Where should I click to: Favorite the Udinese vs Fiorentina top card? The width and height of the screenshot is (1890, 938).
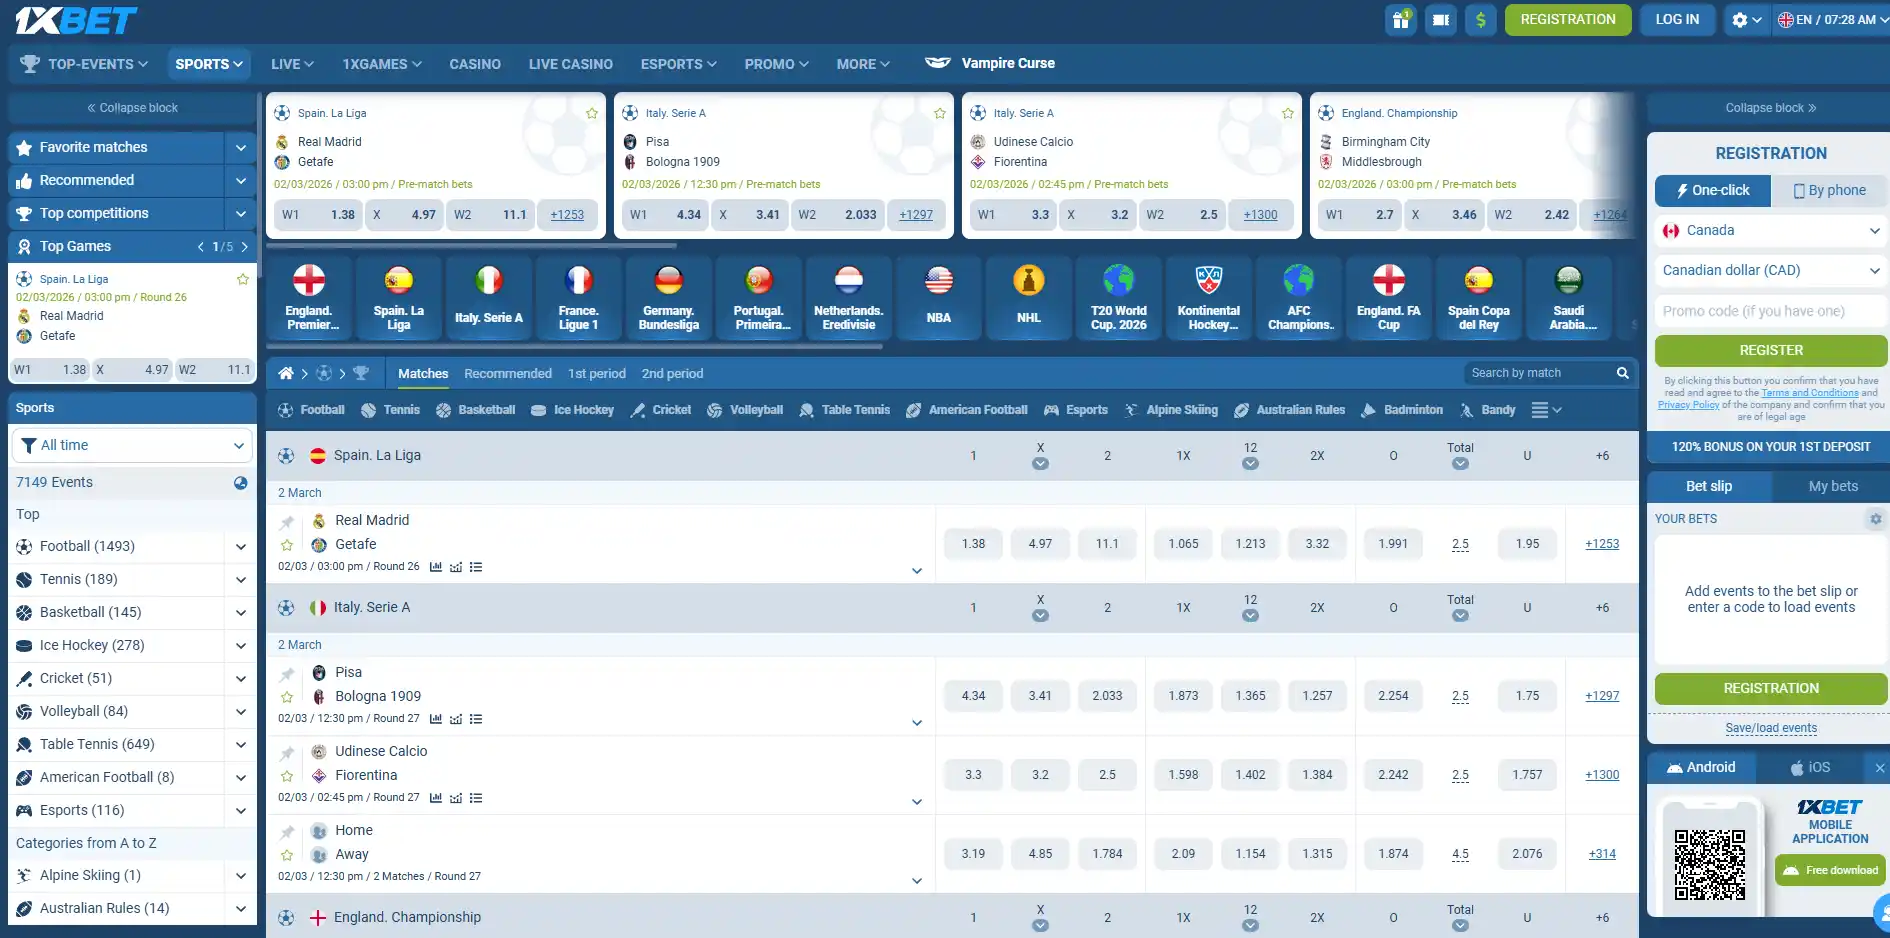(x=1288, y=113)
